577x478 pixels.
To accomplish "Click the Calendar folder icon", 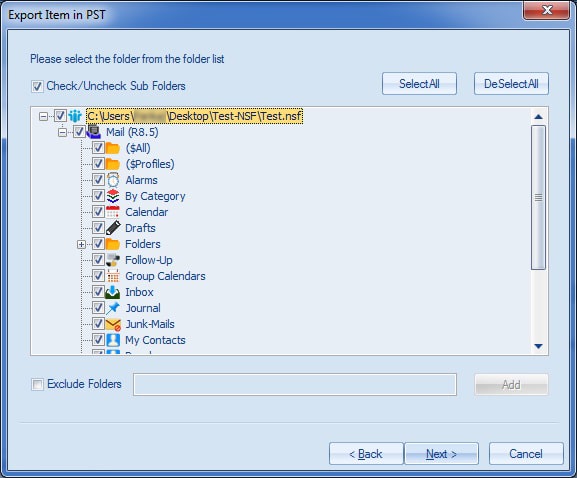I will pos(113,212).
